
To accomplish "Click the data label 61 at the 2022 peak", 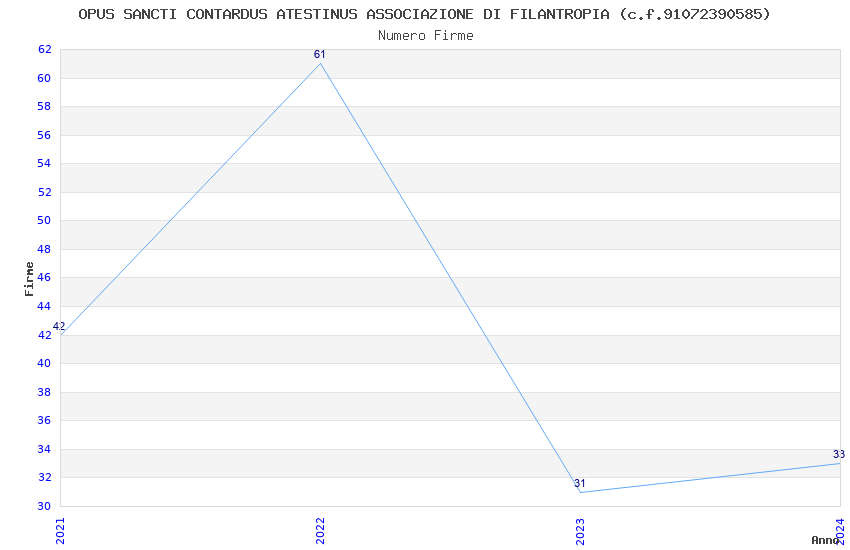I will click(320, 54).
